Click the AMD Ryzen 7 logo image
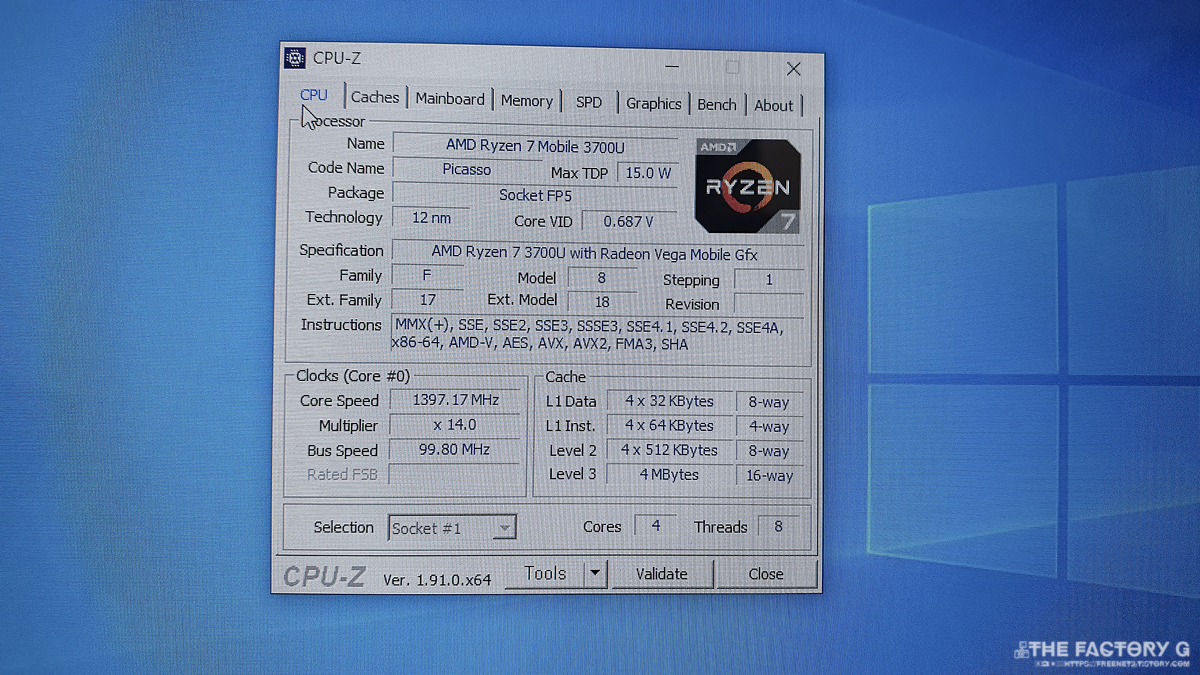The height and width of the screenshot is (675, 1200). coord(748,186)
